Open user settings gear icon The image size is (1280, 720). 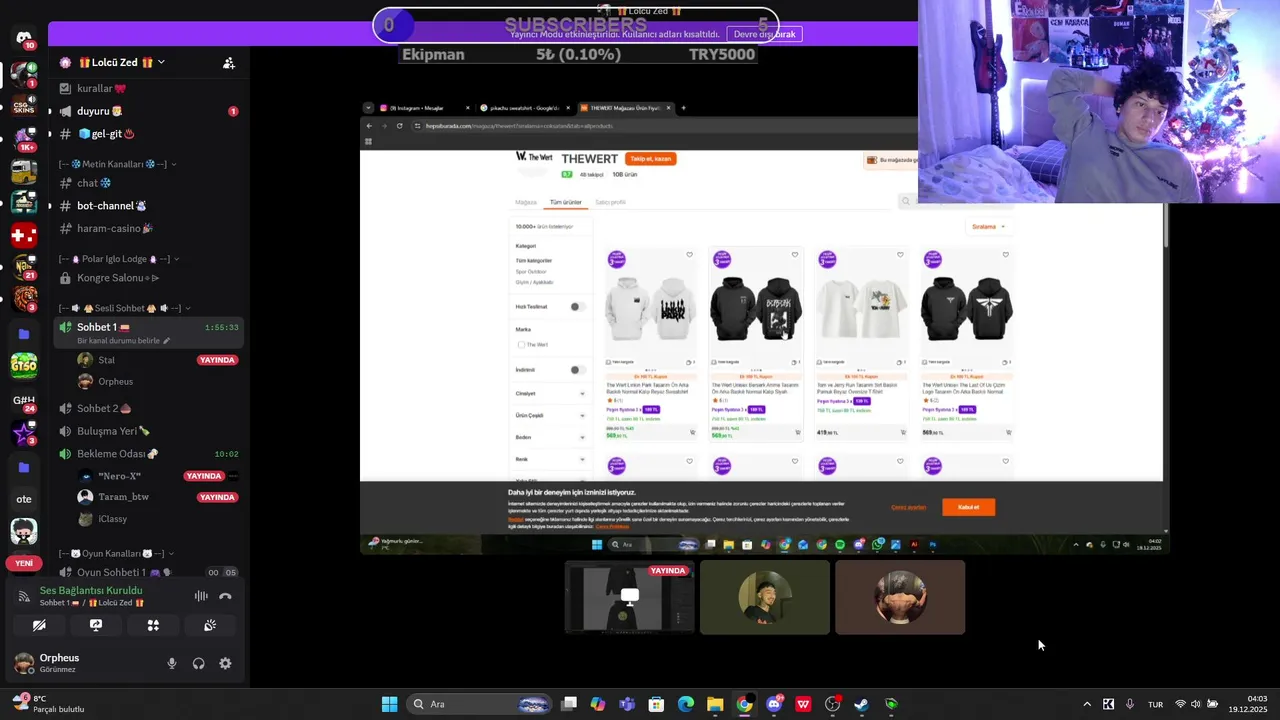click(x=225, y=663)
